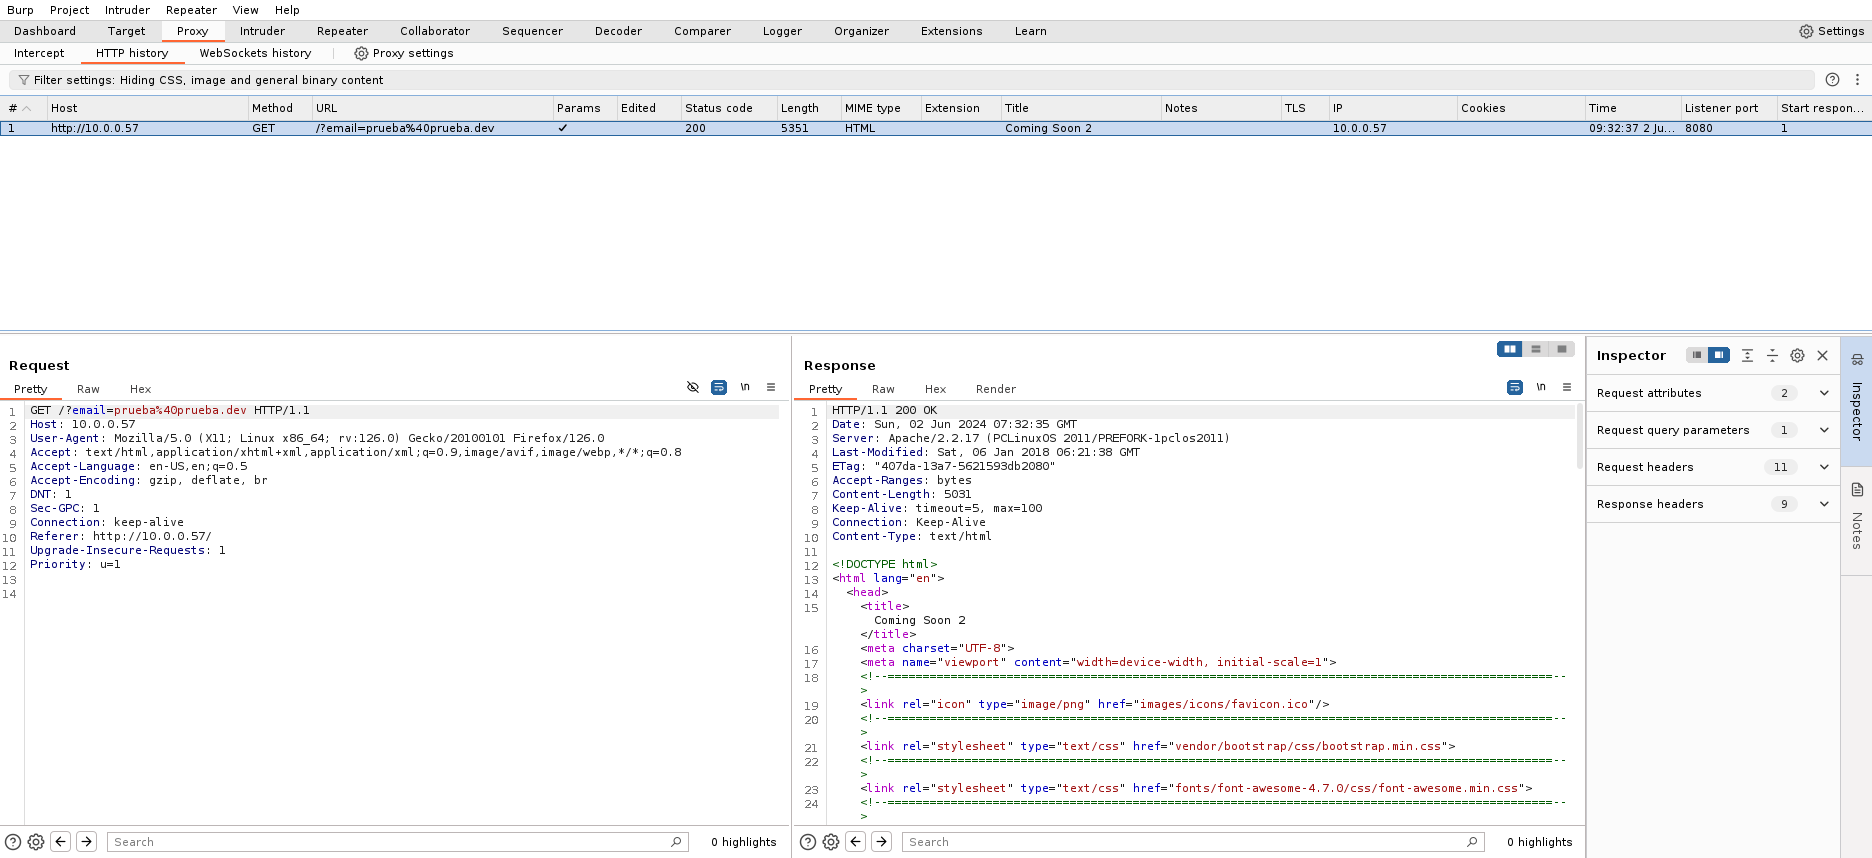
Task: Open the Repeater tool tab
Action: click(x=342, y=31)
